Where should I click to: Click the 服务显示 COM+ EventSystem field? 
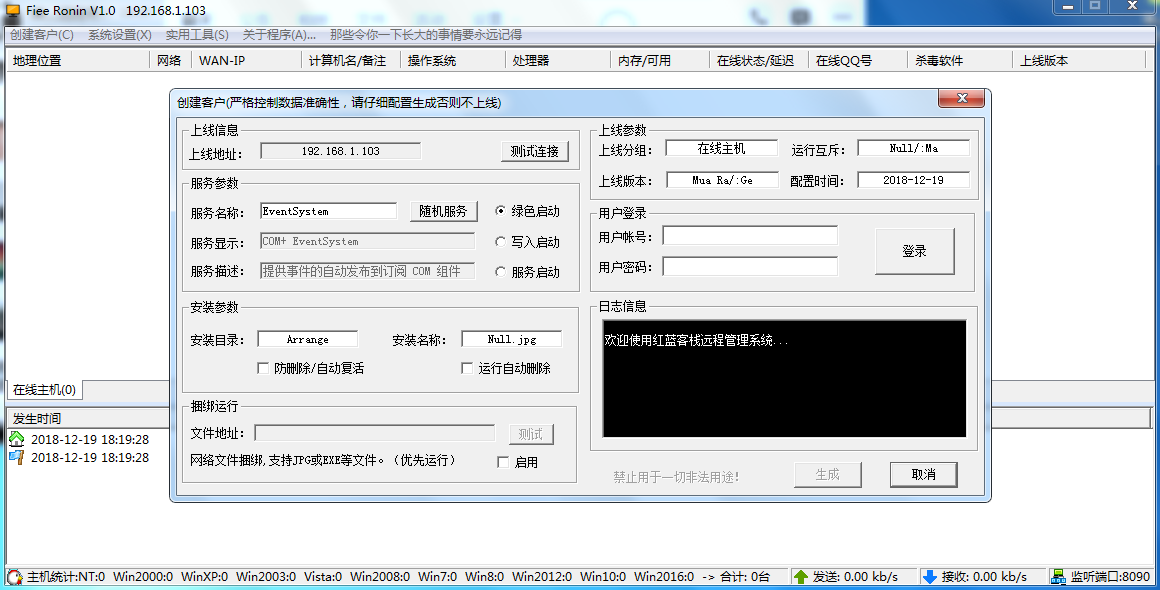click(368, 242)
